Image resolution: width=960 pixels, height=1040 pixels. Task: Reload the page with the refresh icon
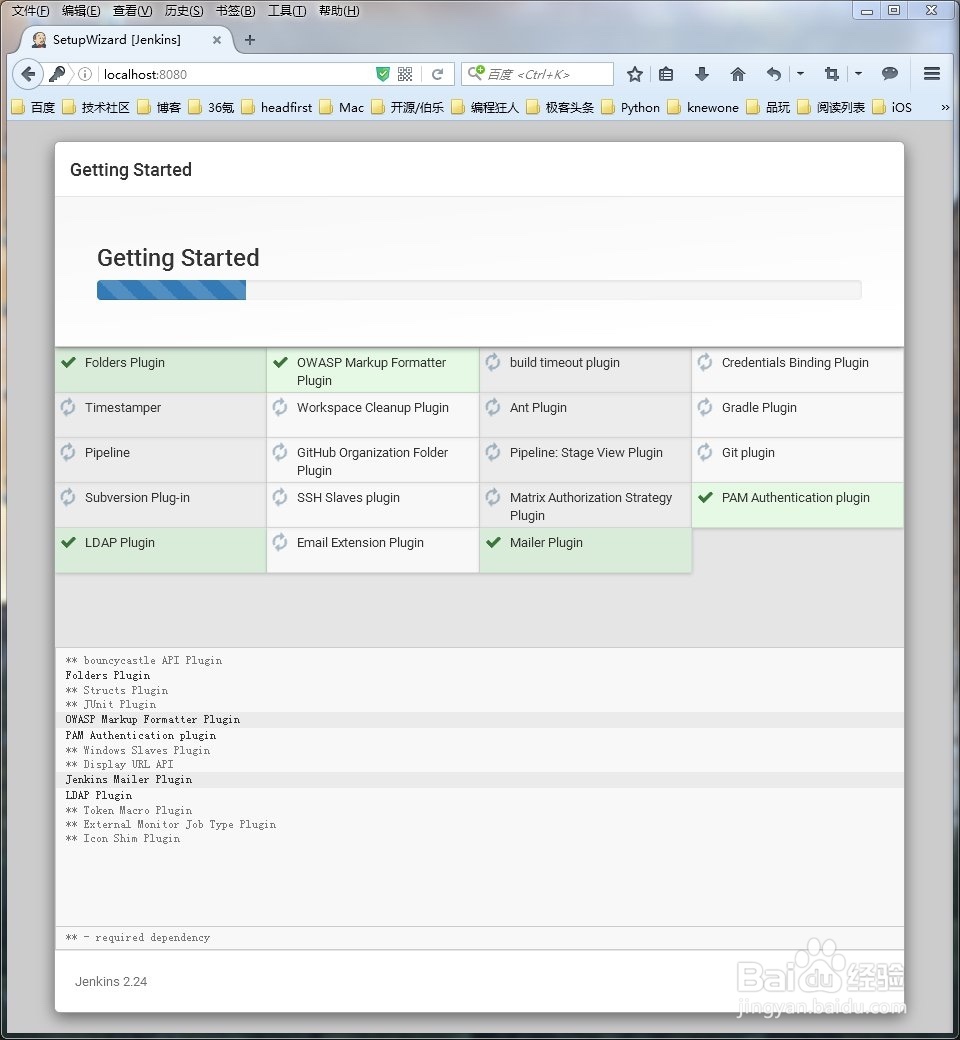tap(437, 74)
